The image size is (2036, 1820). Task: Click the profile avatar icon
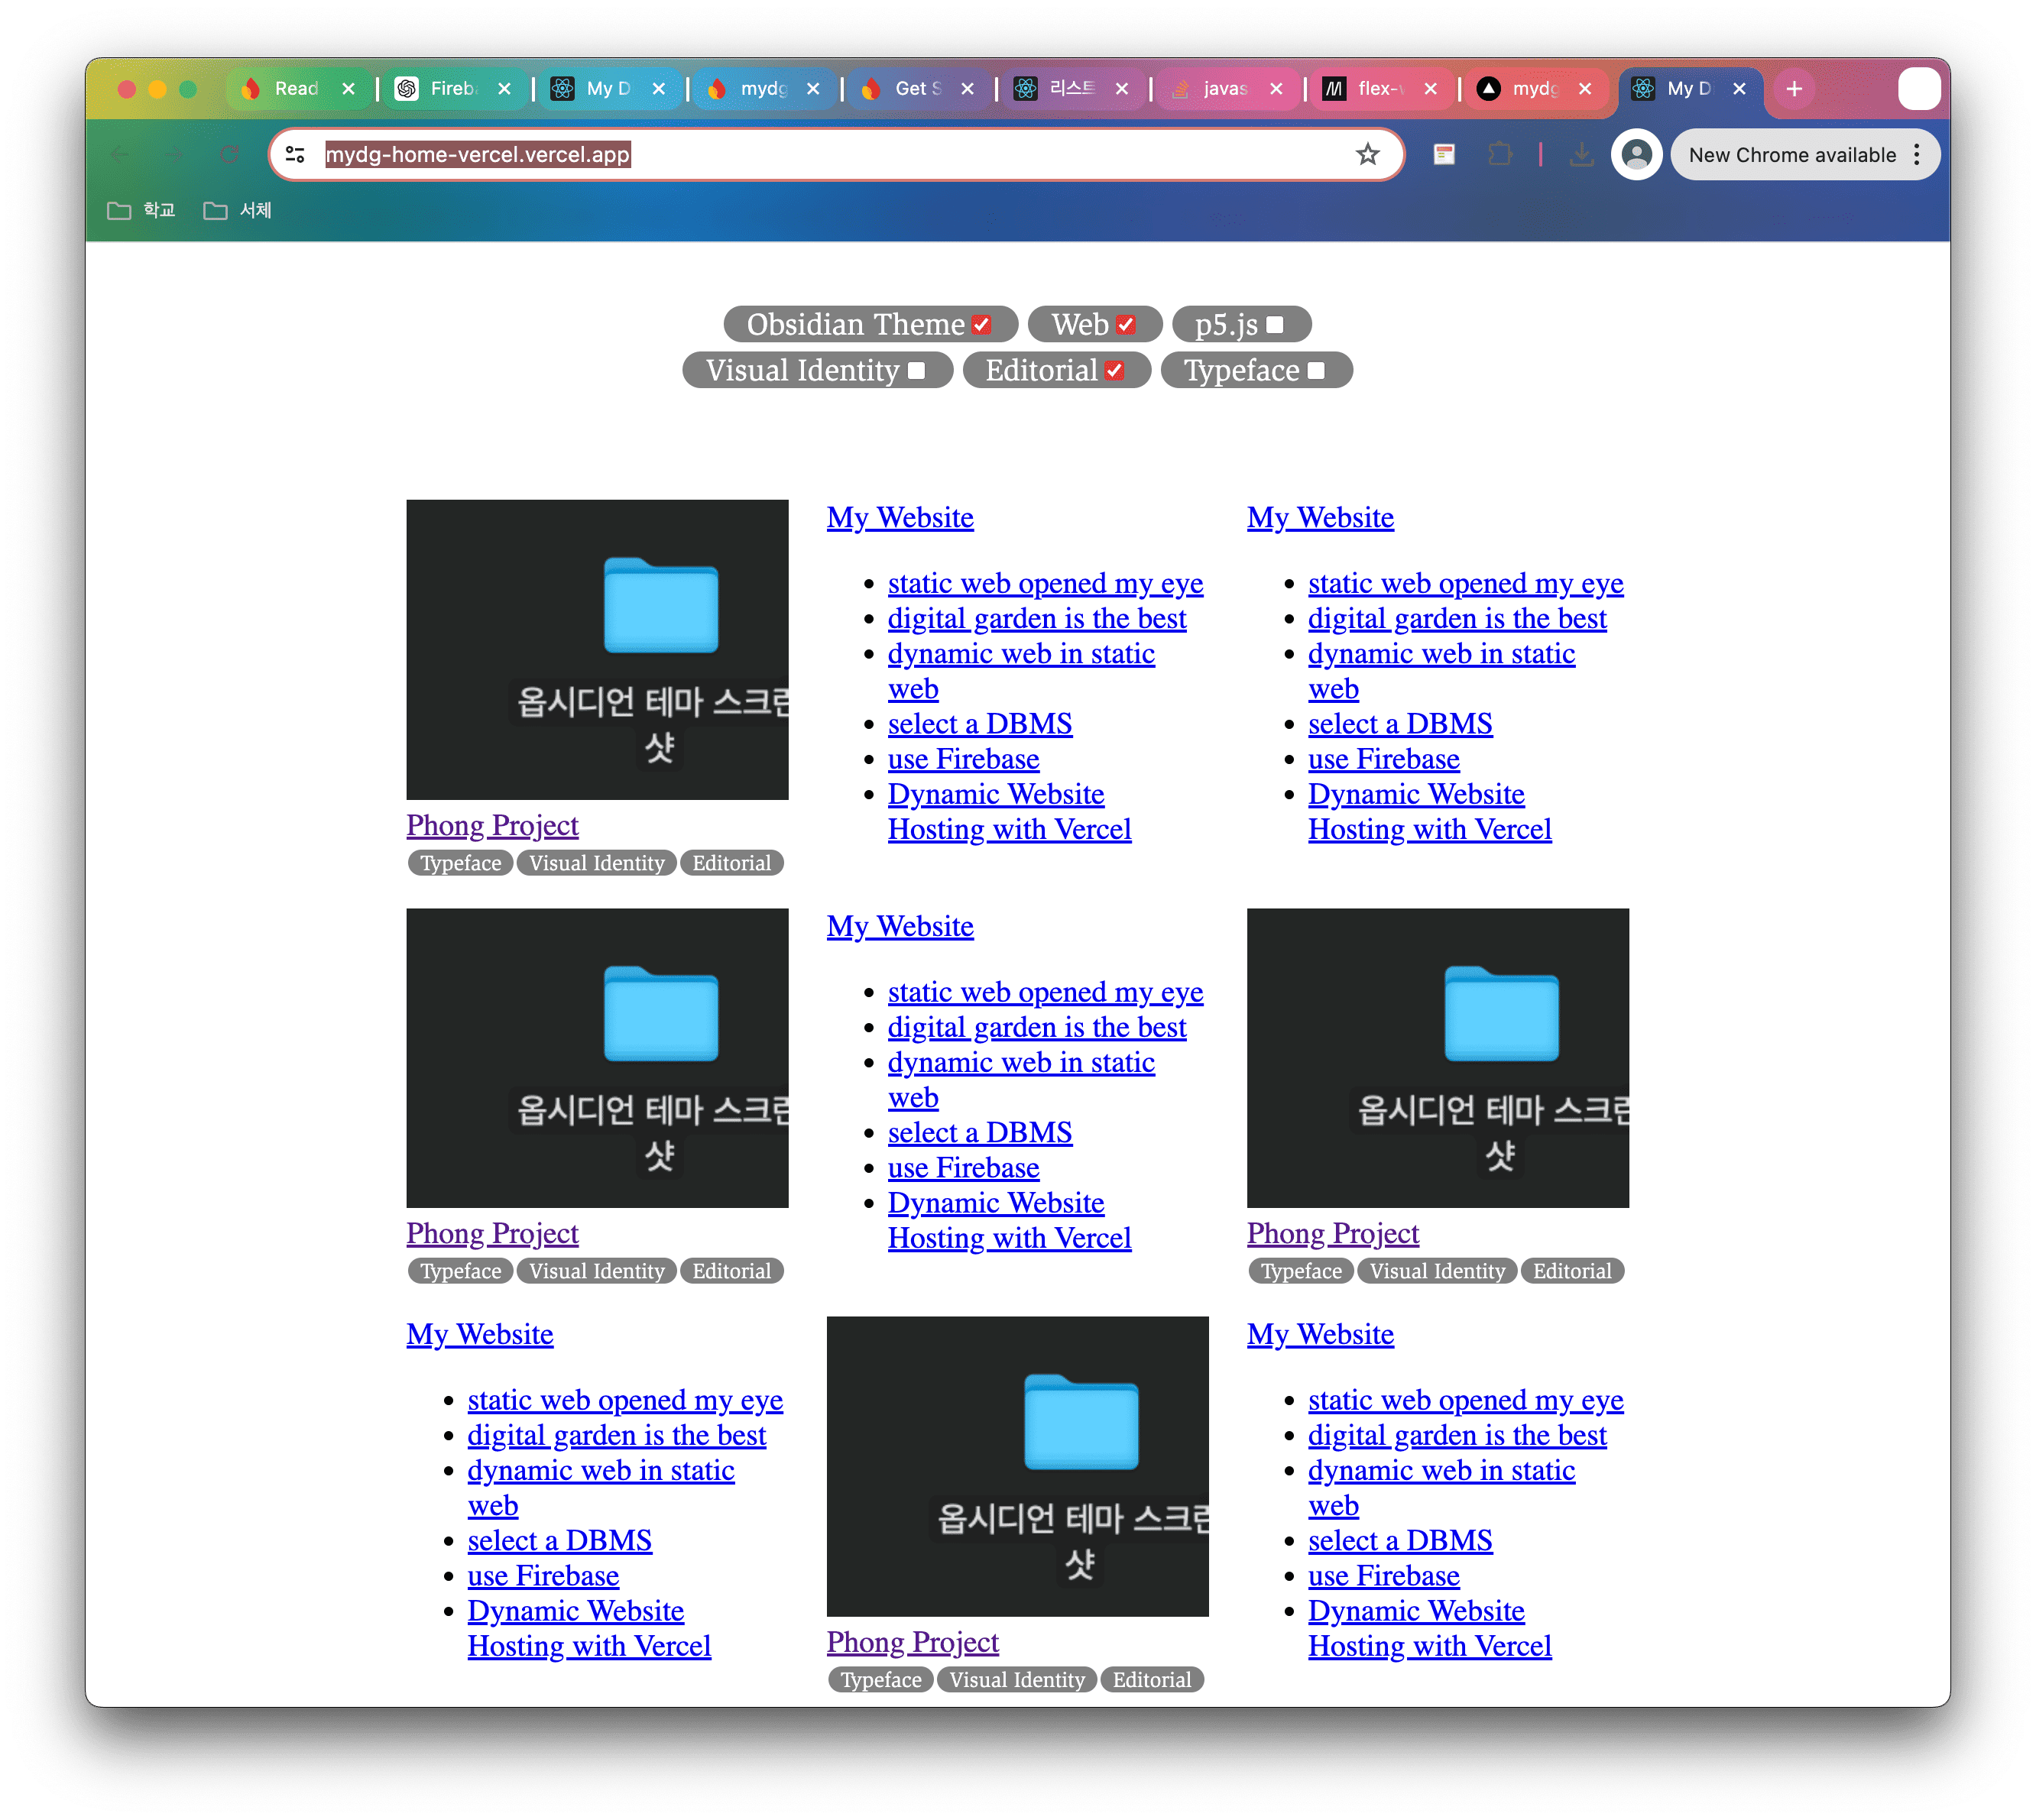point(1636,154)
